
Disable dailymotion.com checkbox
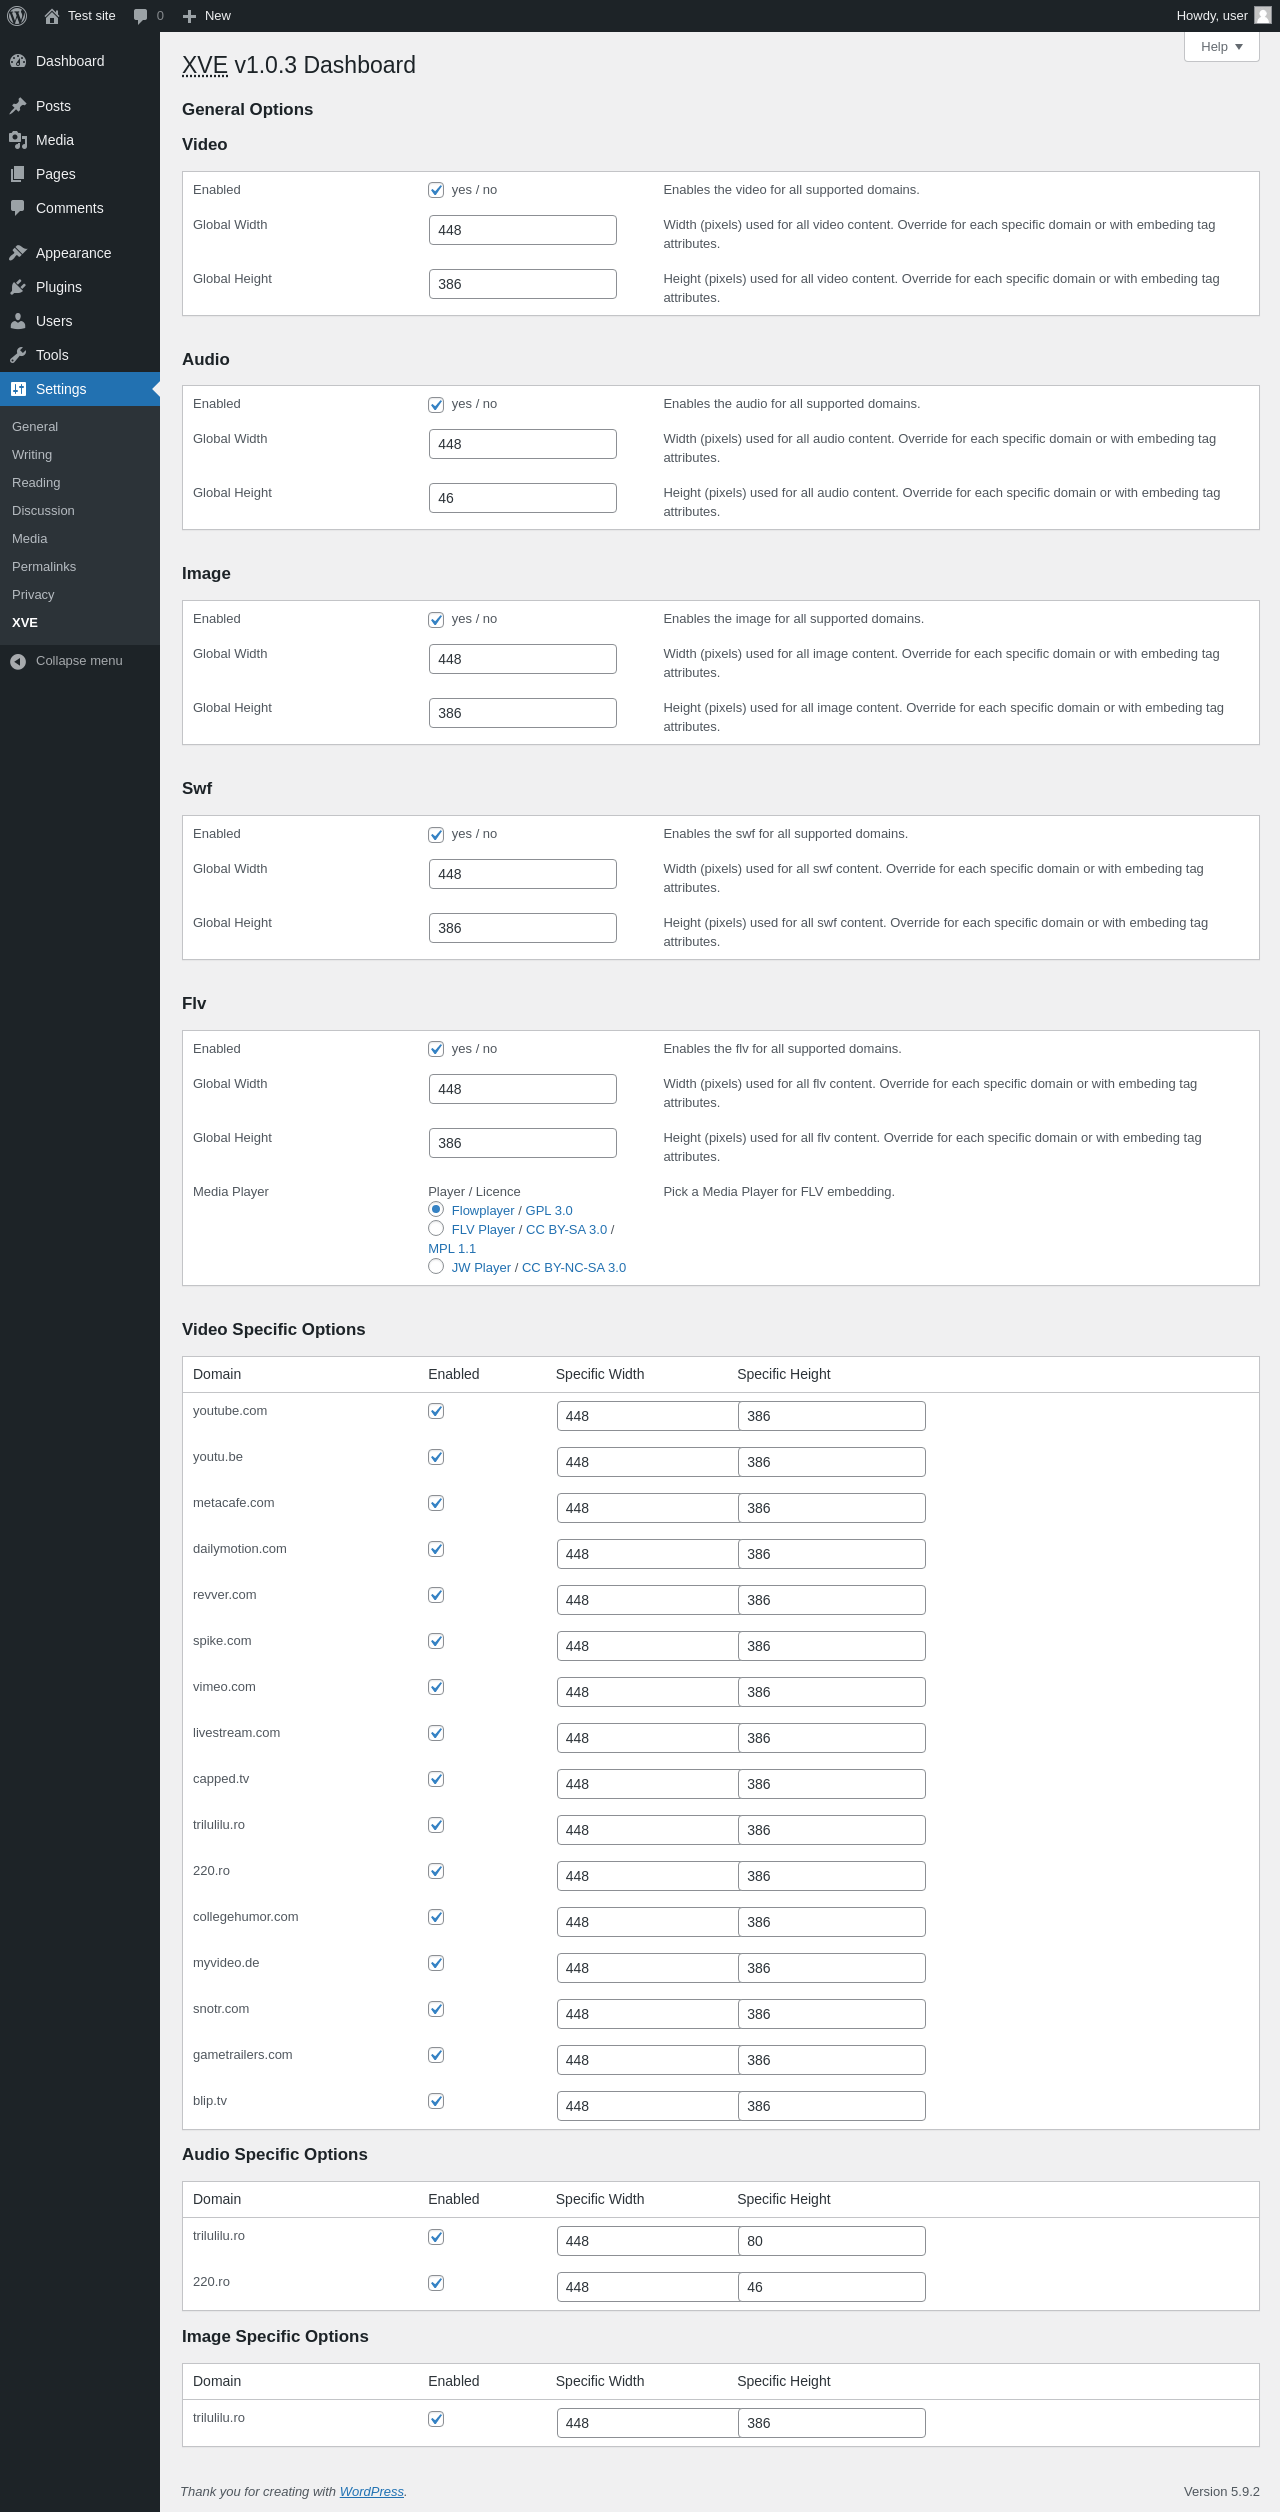click(x=436, y=1549)
